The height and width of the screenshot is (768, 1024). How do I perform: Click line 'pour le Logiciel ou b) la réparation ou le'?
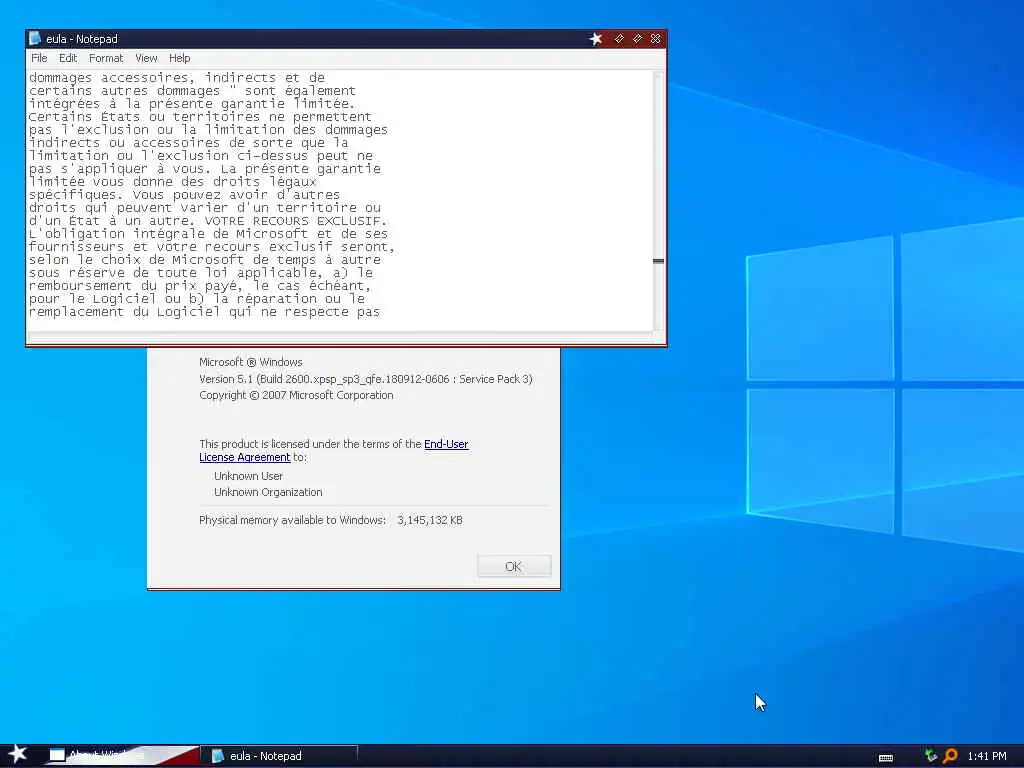click(197, 300)
